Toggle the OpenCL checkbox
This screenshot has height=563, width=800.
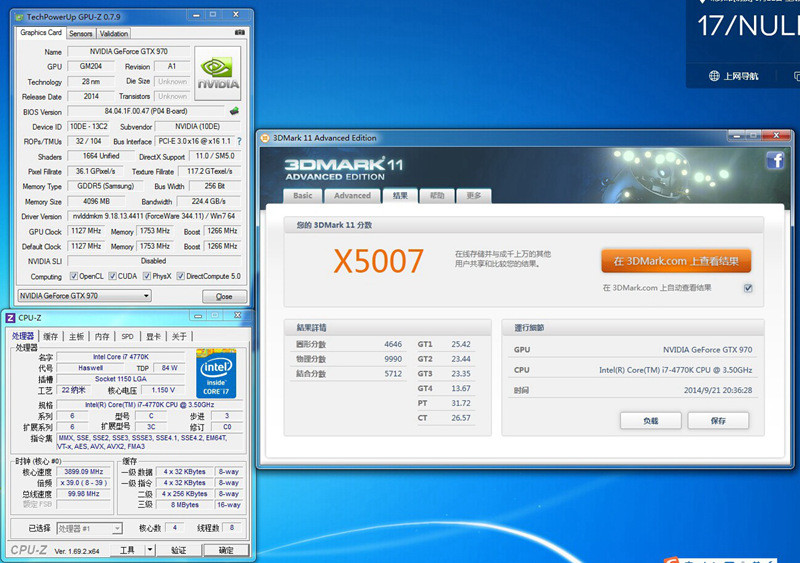[73, 276]
